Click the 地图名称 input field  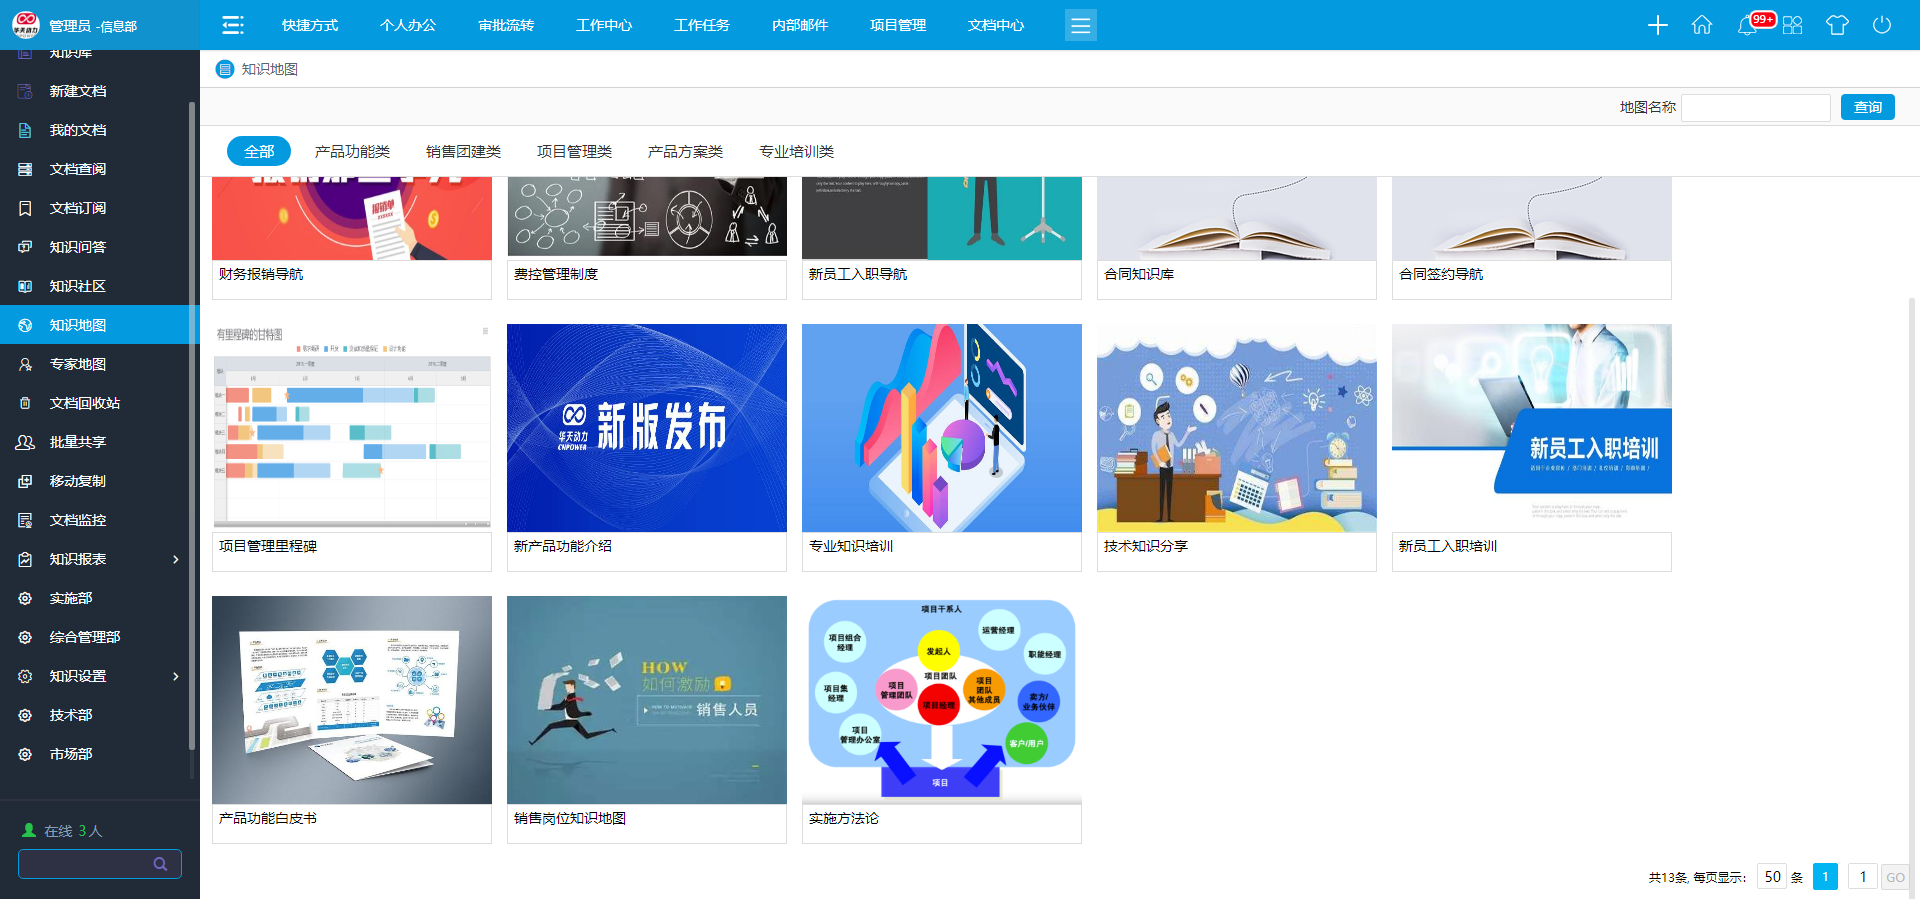[x=1755, y=107]
